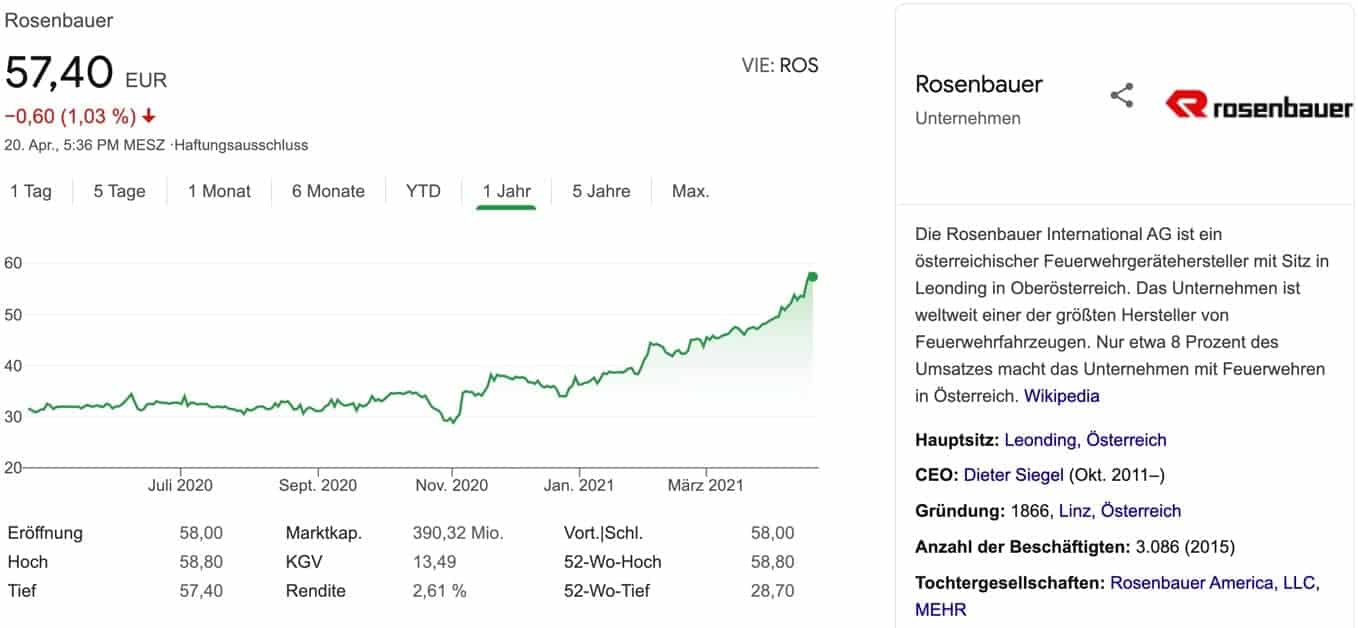Open the Haftungsausschluss disclaimer link

pyautogui.click(x=241, y=145)
